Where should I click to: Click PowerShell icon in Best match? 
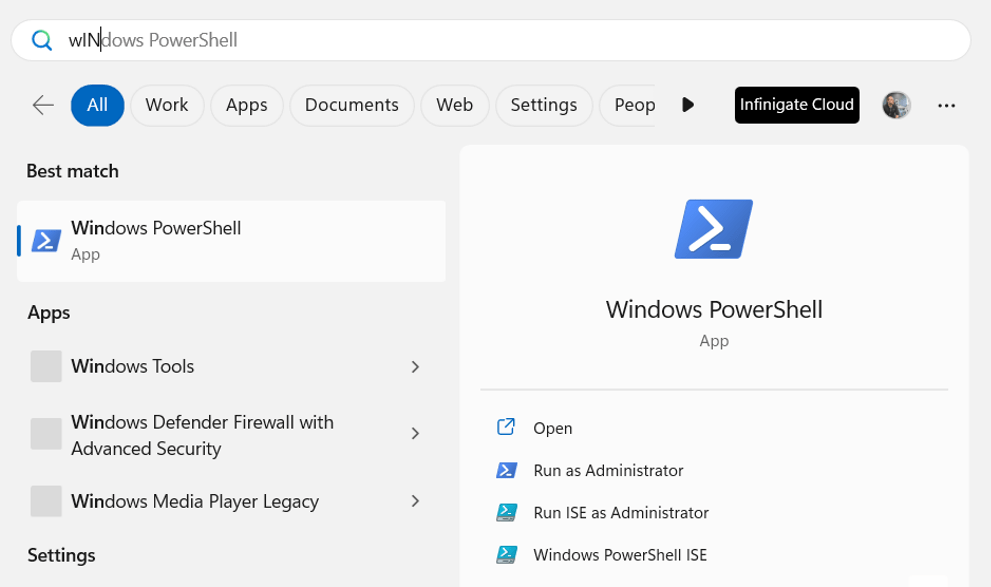coord(46,241)
